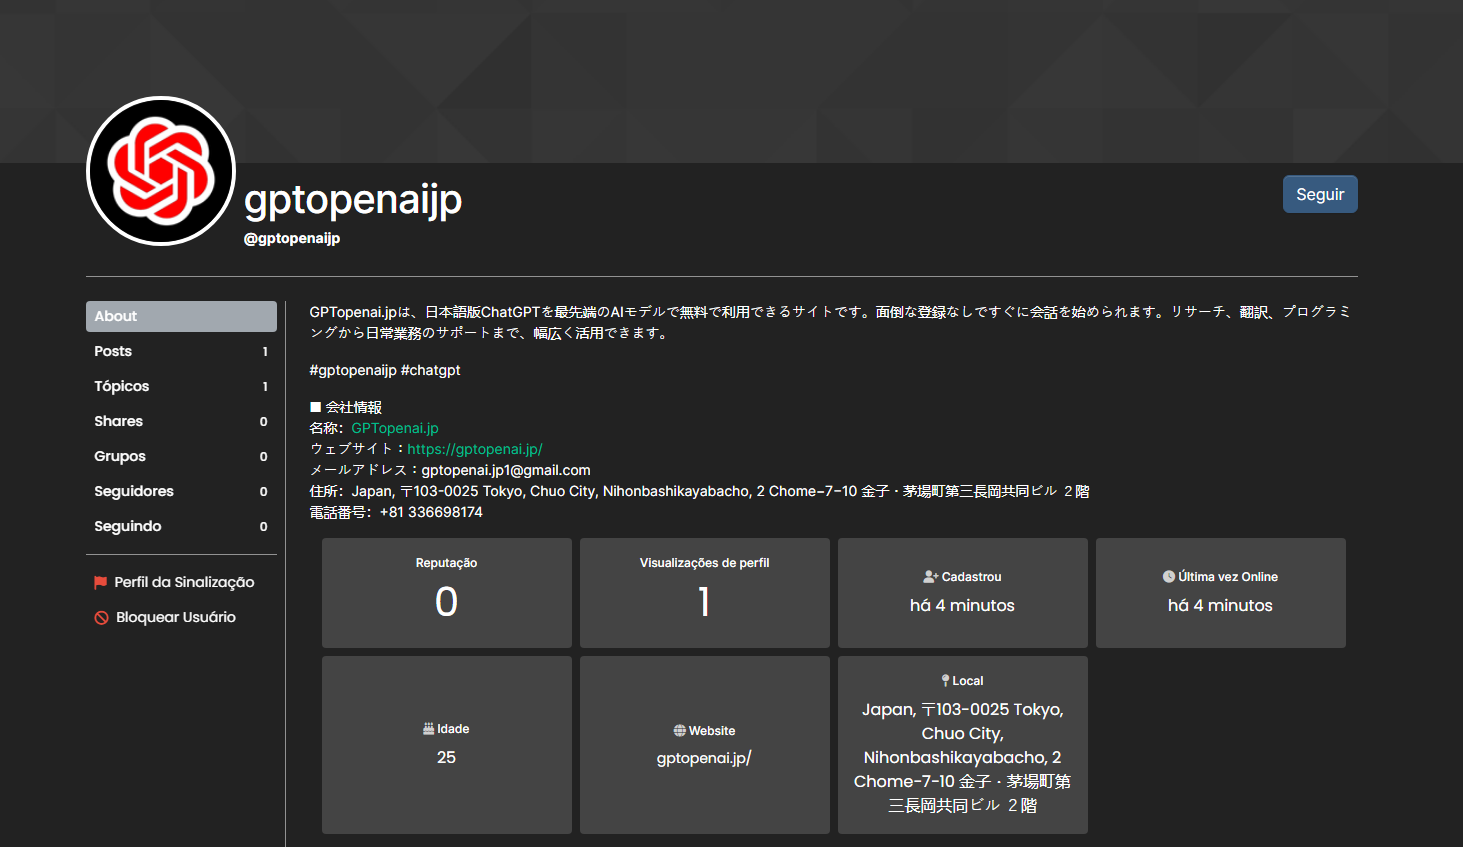1463x847 pixels.
Task: Click the Tópicos count badge 1
Action: click(265, 386)
